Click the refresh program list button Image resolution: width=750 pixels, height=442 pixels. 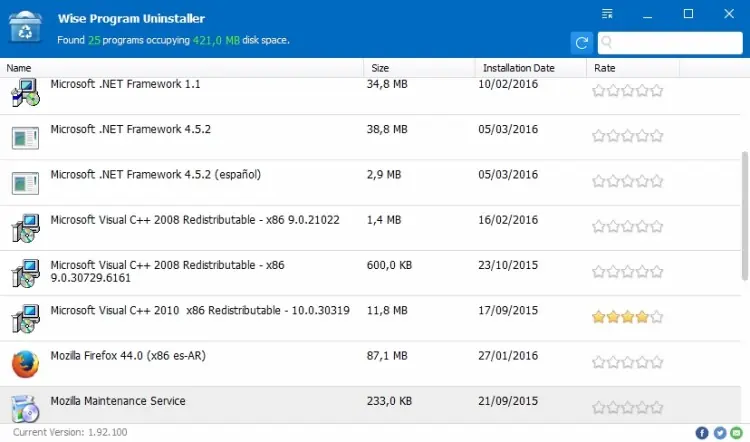point(582,43)
